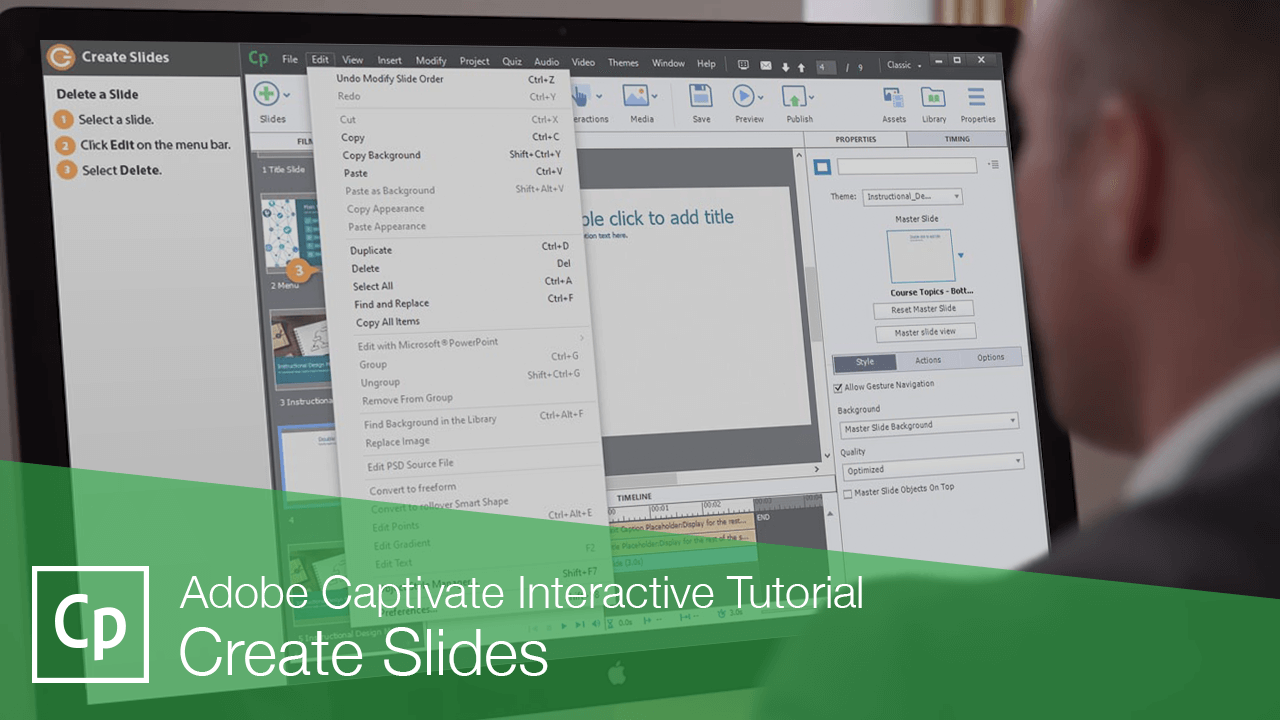This screenshot has width=1280, height=720.
Task: Select the Actions tab
Action: (x=927, y=360)
